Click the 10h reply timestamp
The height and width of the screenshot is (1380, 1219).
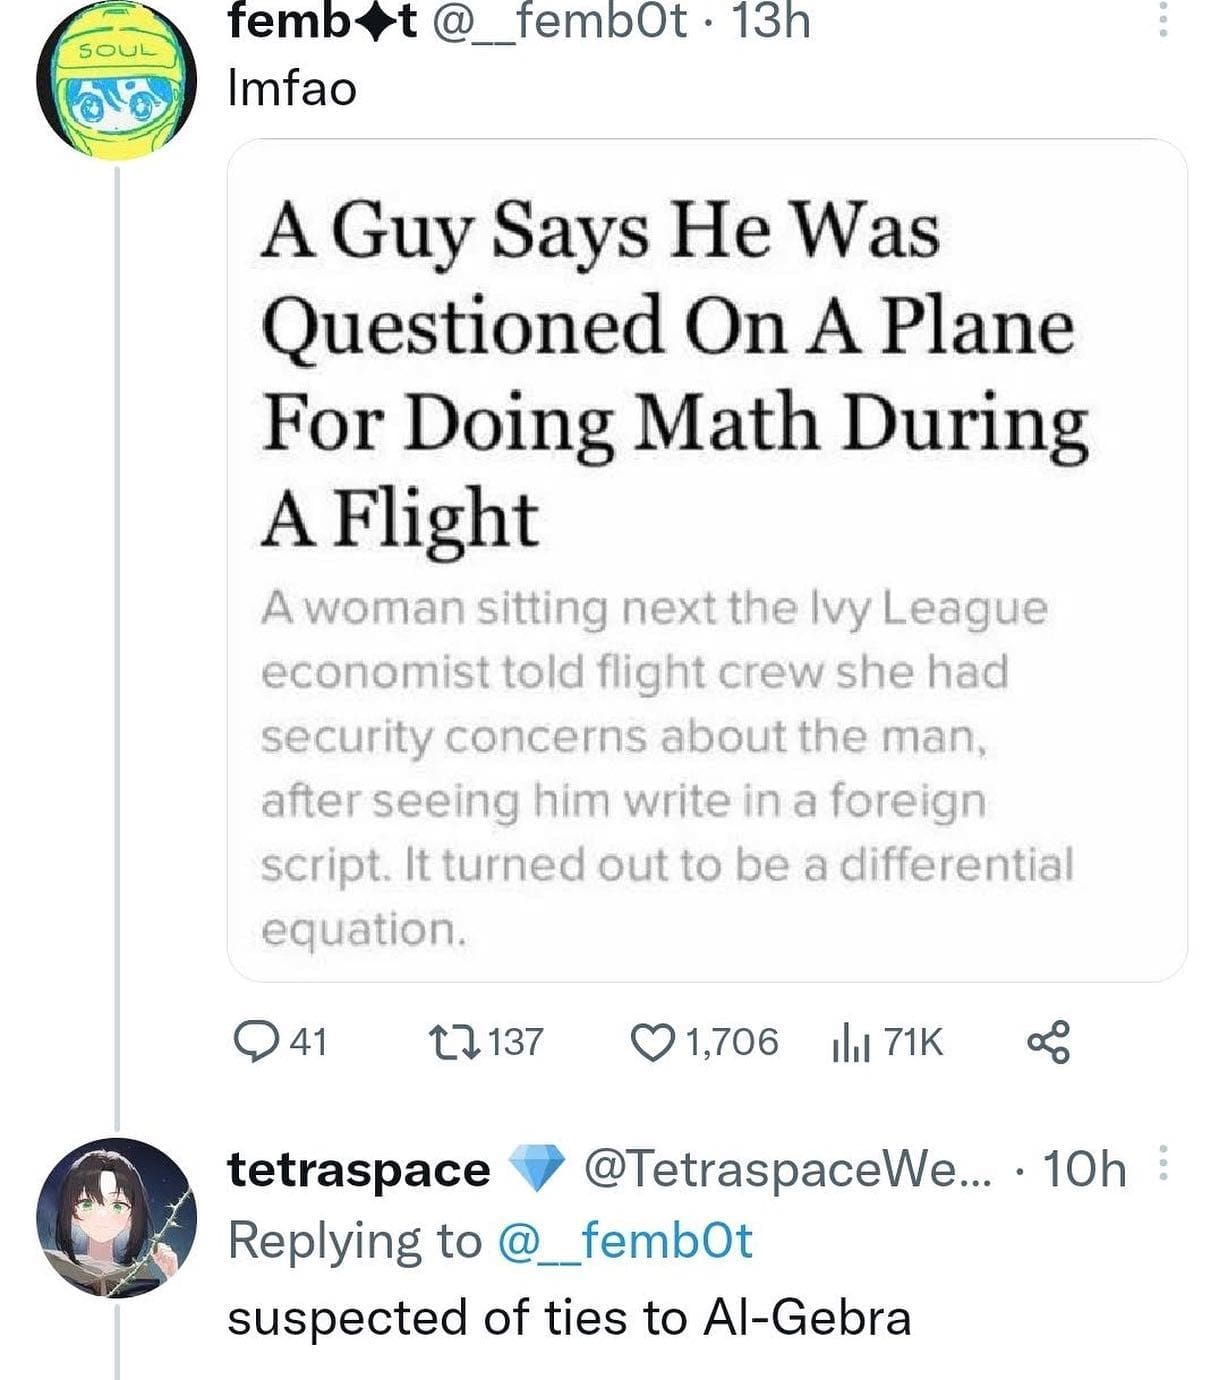point(1084,1168)
